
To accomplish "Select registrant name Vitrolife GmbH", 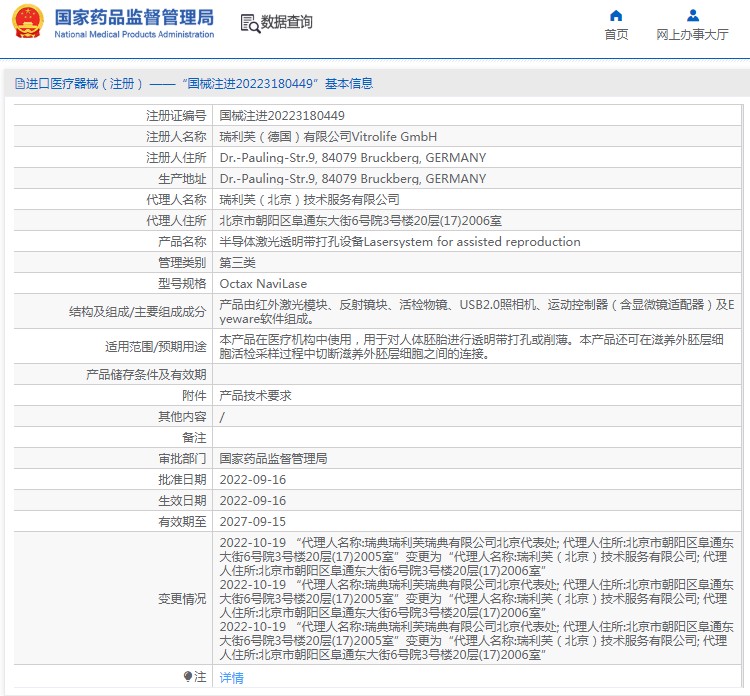I will [x=328, y=137].
